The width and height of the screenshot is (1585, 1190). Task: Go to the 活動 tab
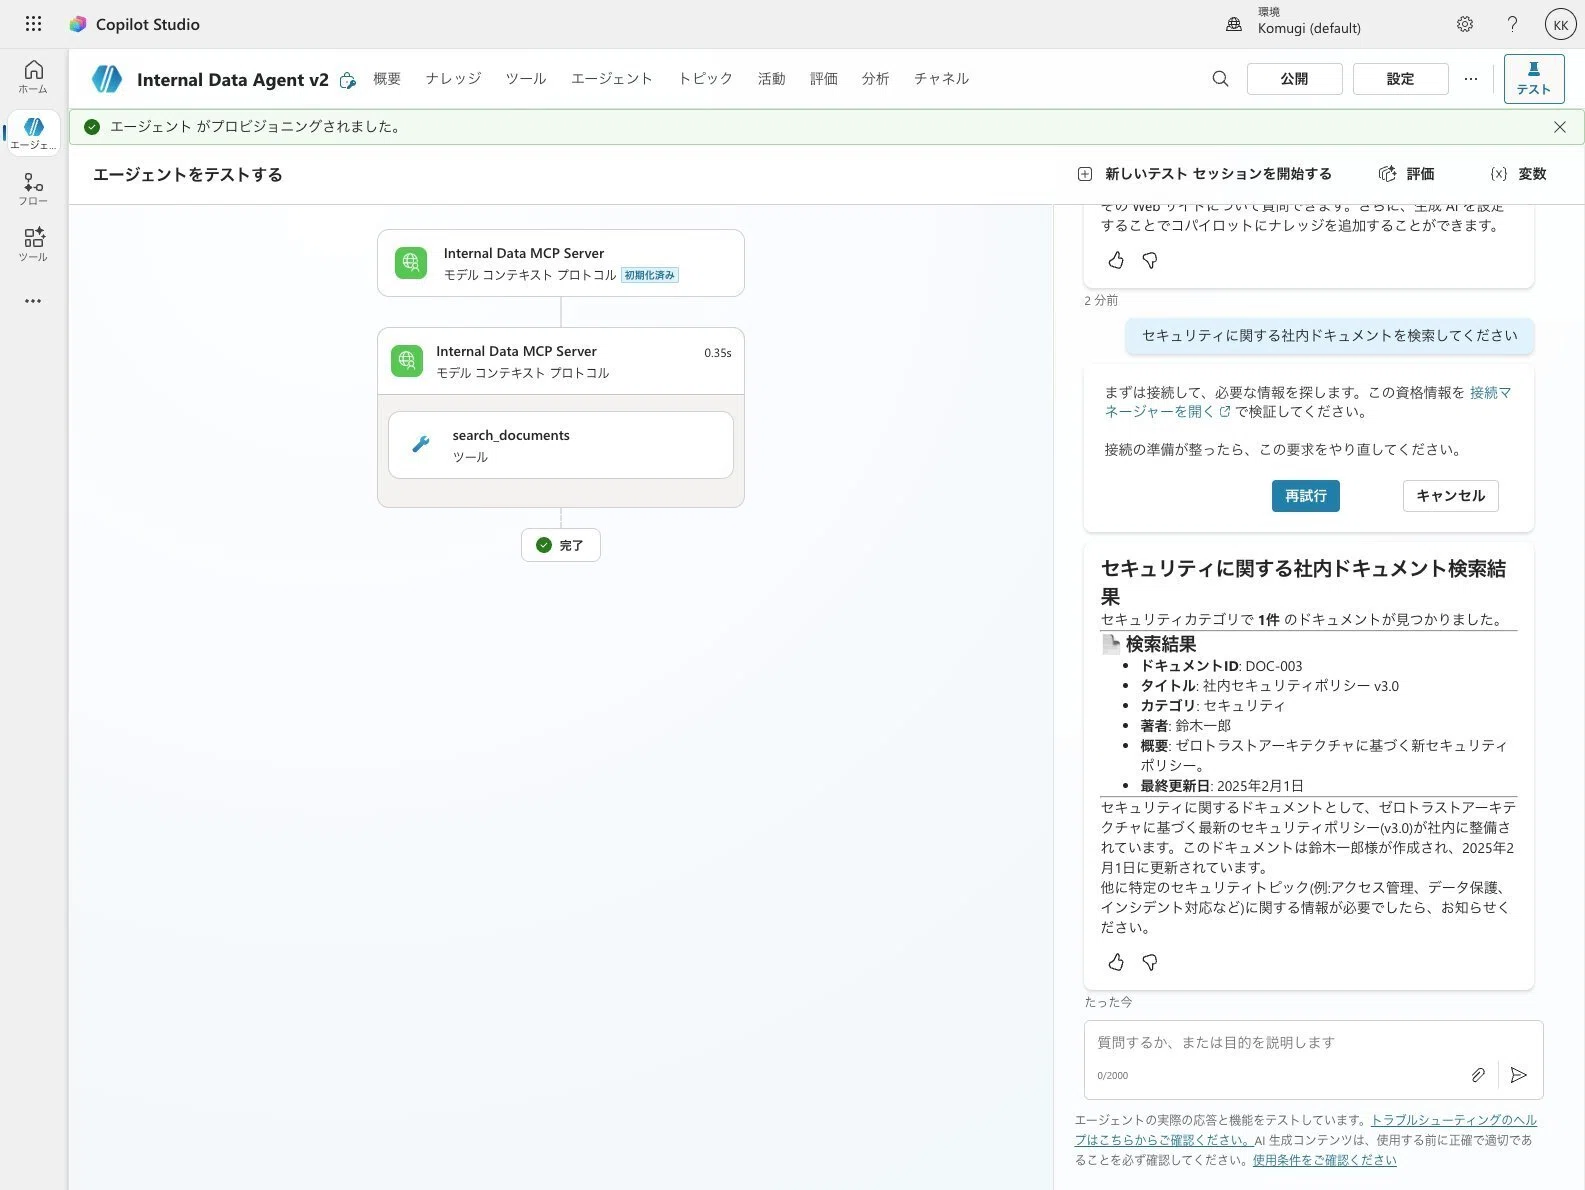click(x=772, y=79)
